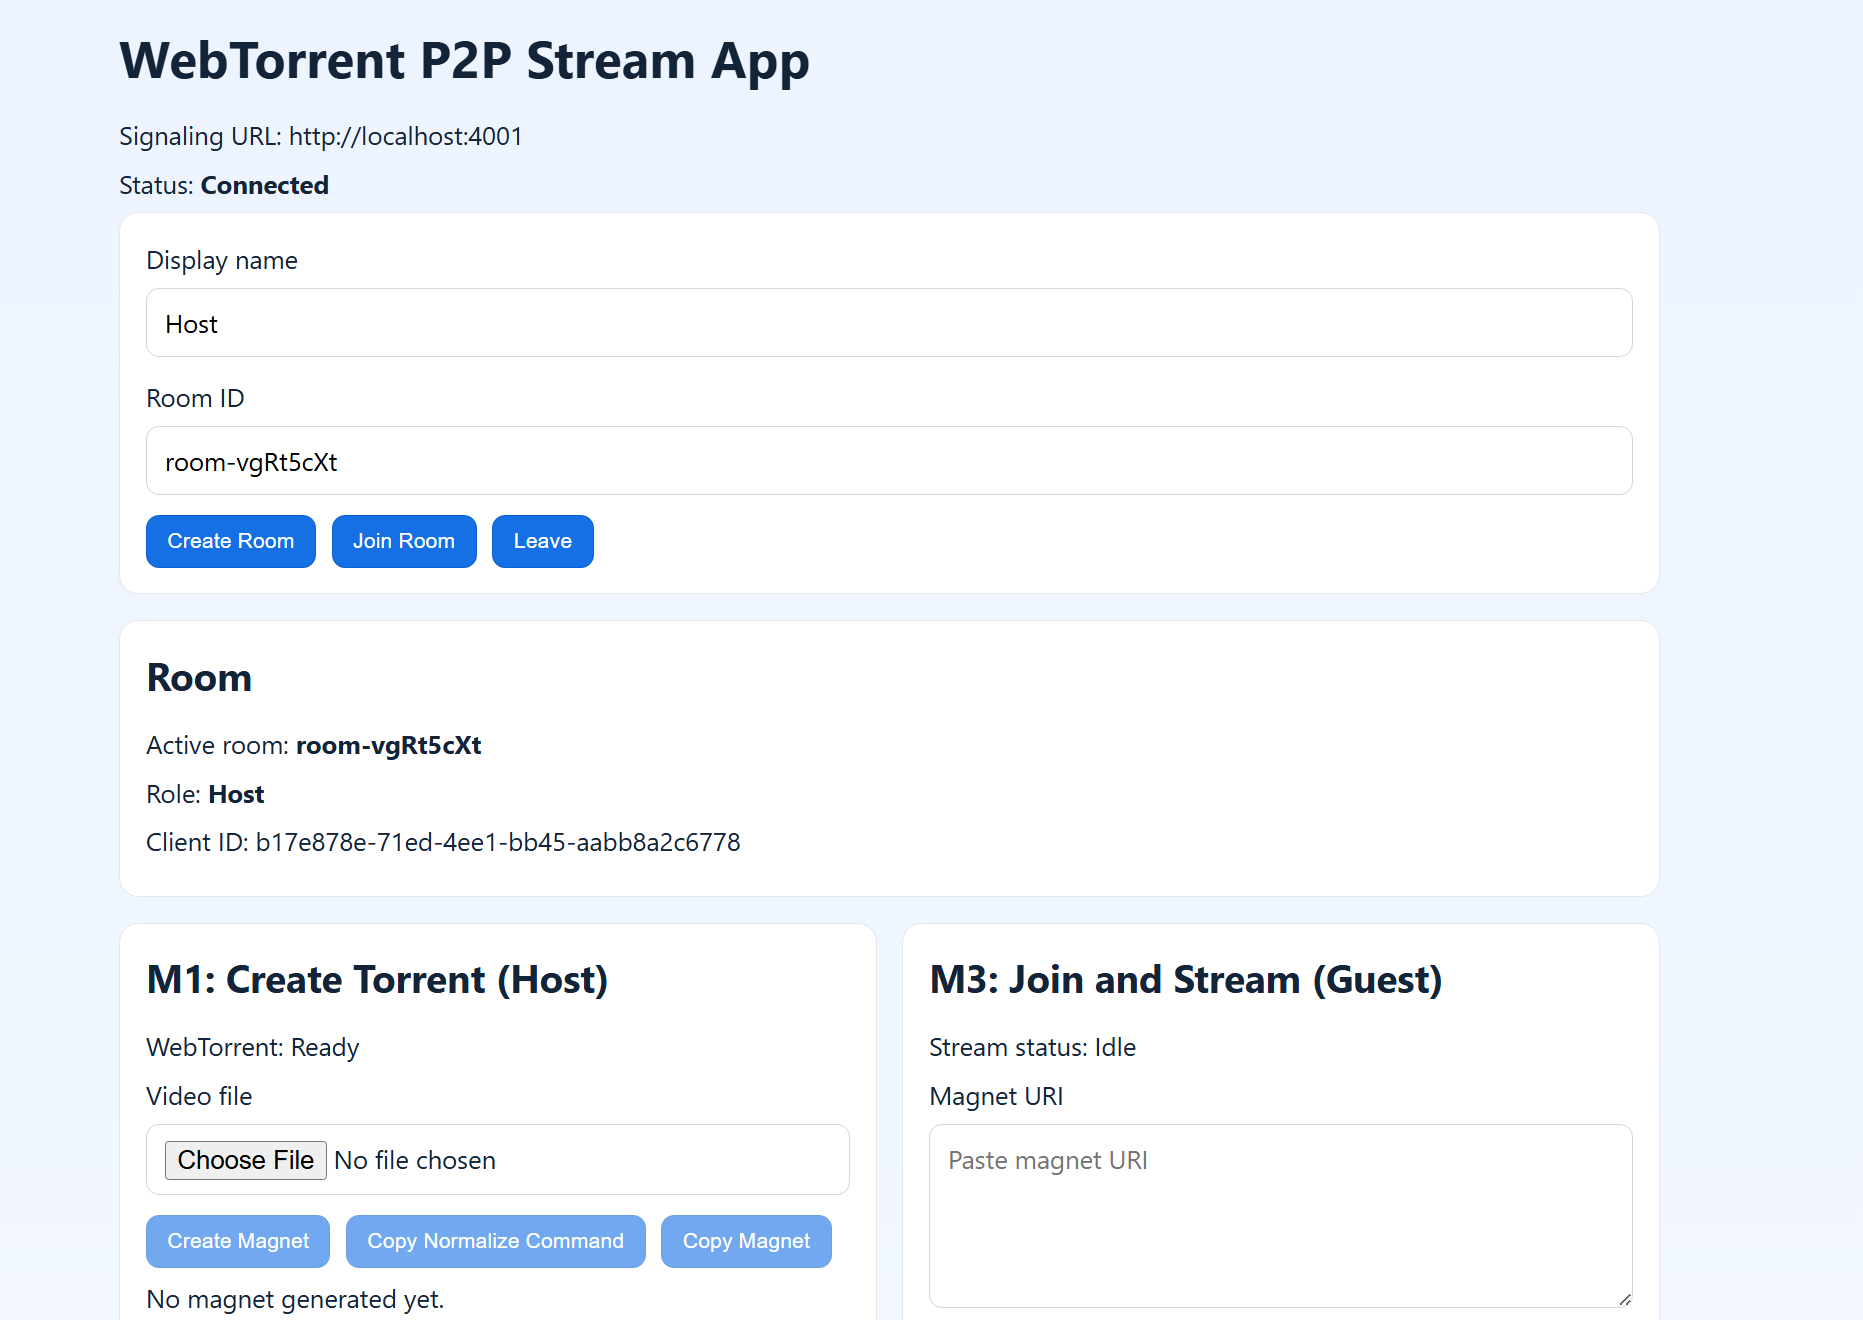Click the Status 'Connected' text

(x=265, y=185)
